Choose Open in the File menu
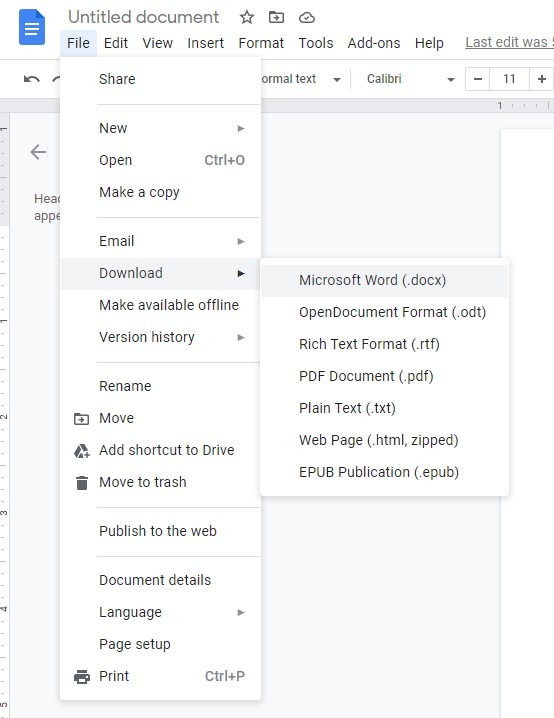 tap(161, 160)
